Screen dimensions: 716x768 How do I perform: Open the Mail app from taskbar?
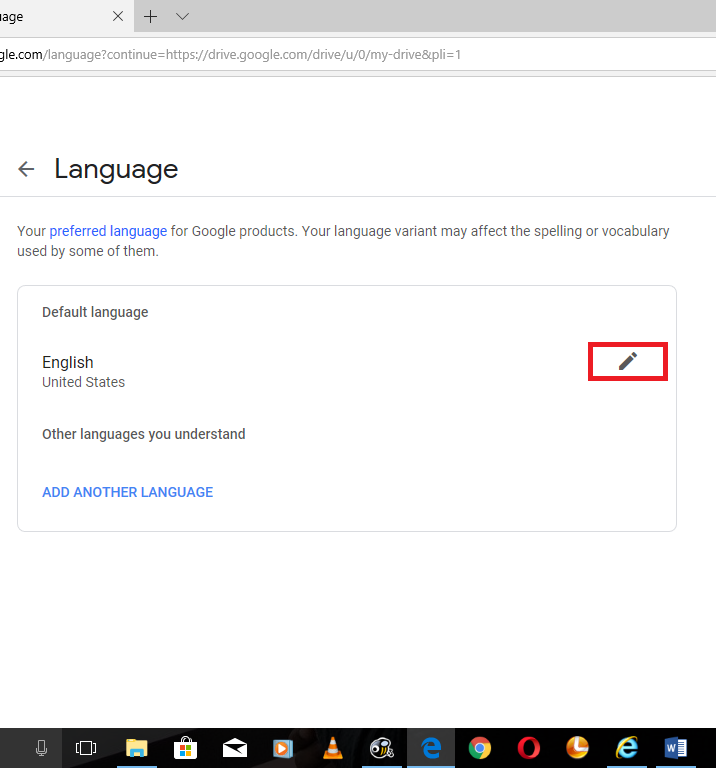(235, 748)
